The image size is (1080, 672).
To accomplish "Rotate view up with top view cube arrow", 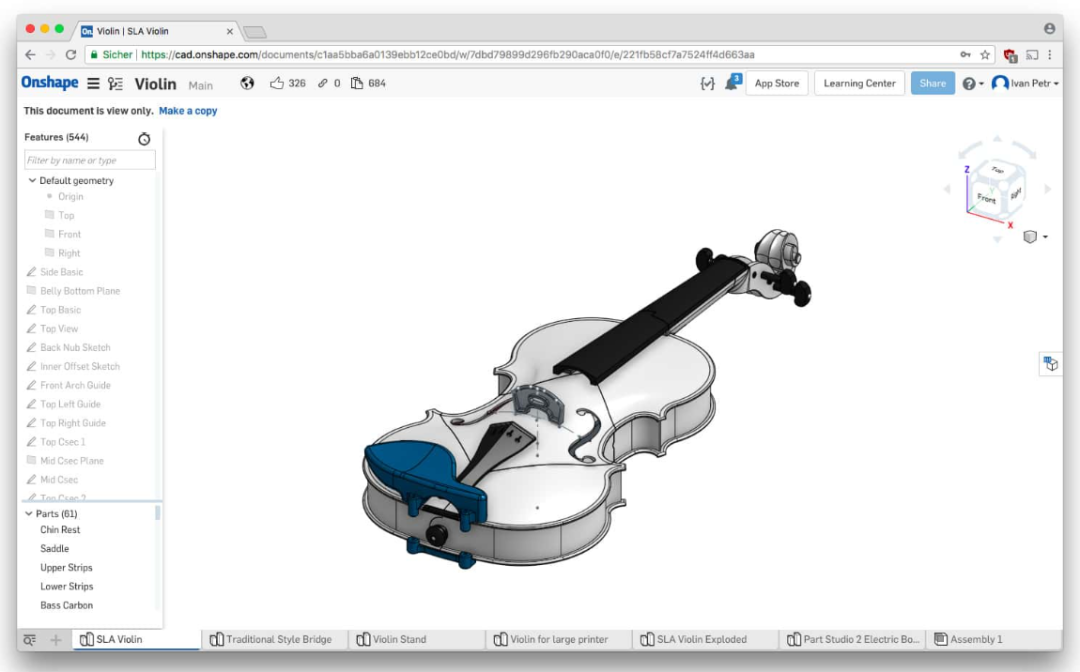I will [x=997, y=139].
